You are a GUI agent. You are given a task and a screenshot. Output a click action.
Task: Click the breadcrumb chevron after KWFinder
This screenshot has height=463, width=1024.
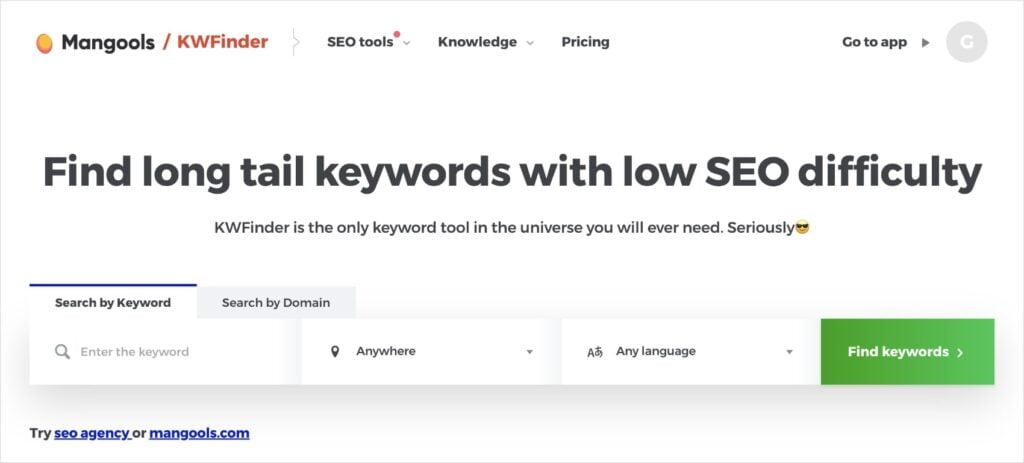click(x=296, y=43)
